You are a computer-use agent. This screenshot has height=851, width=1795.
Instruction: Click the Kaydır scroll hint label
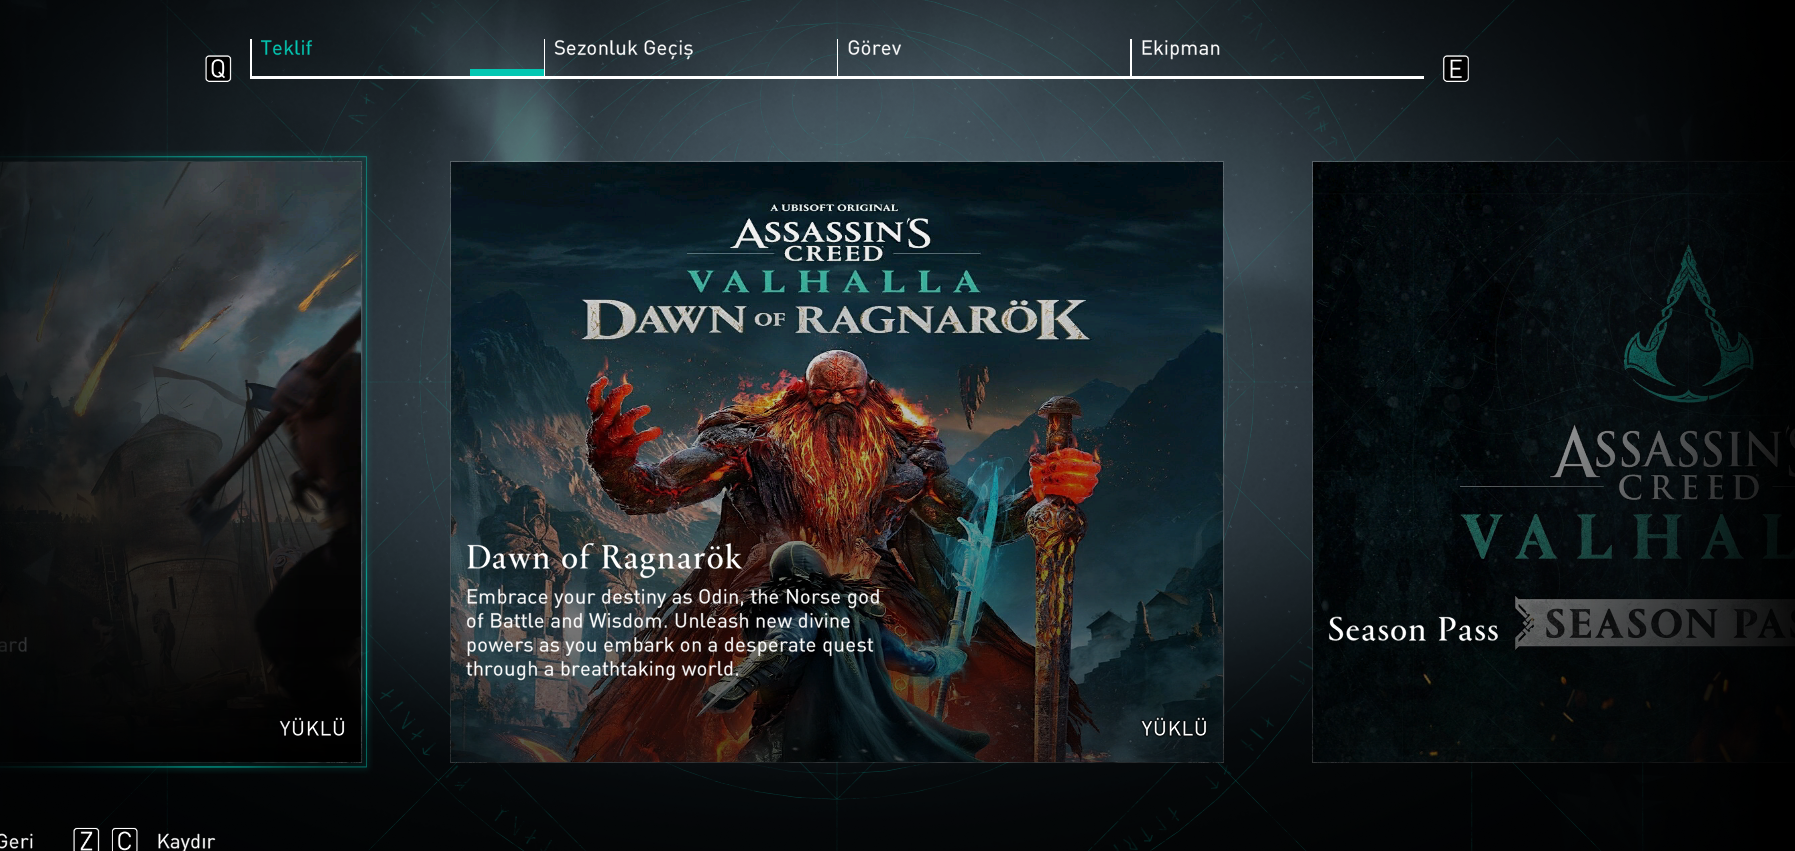click(x=186, y=841)
